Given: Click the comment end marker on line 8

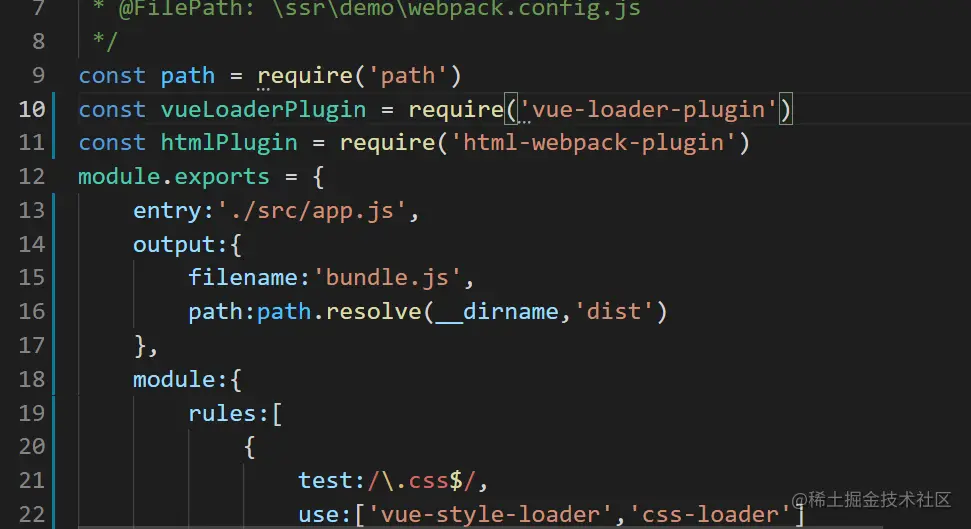Looking at the screenshot, I should pyautogui.click(x=105, y=42).
